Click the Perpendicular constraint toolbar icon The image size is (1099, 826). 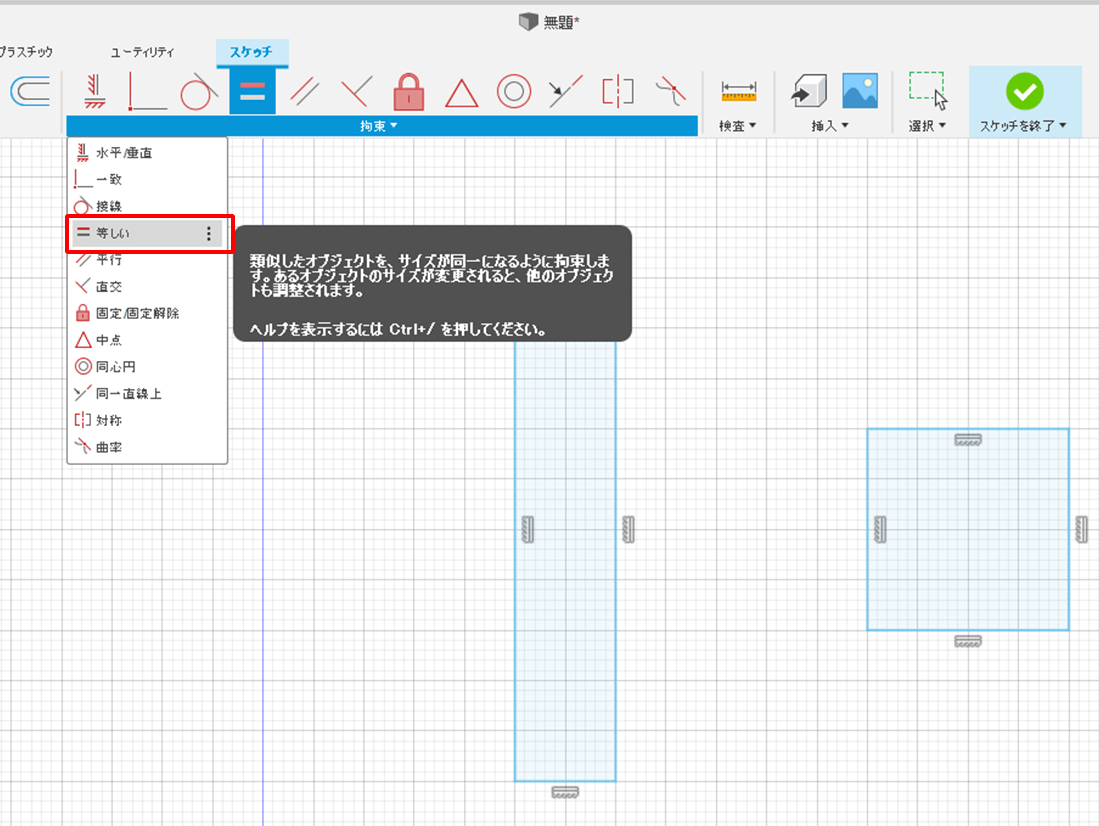click(x=356, y=92)
